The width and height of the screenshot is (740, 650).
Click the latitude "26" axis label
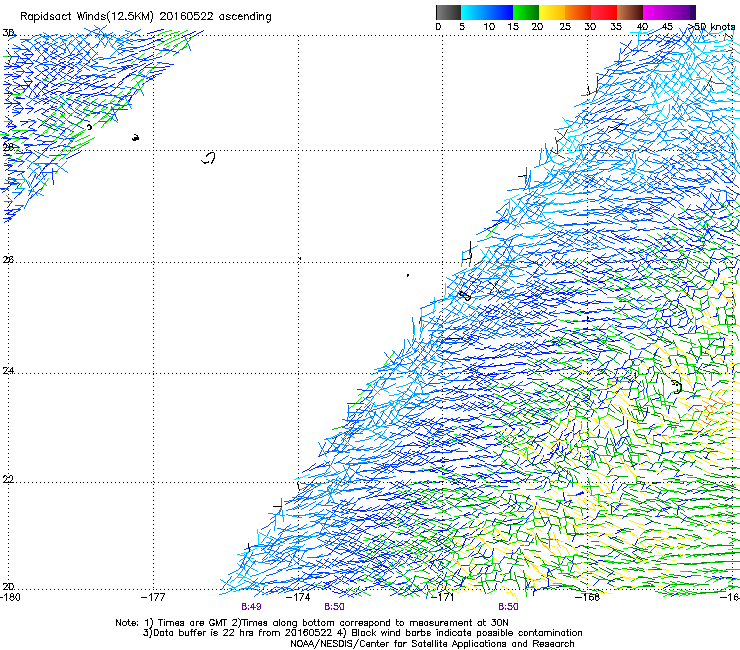pos(8,260)
